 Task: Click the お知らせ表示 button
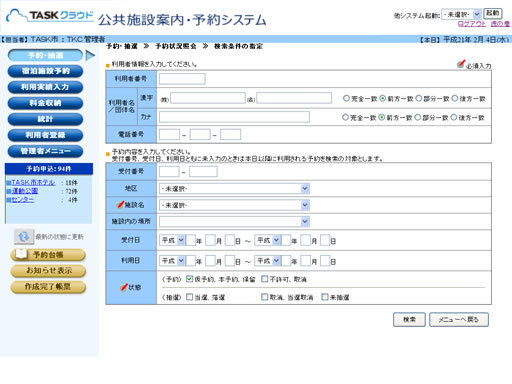(48, 270)
